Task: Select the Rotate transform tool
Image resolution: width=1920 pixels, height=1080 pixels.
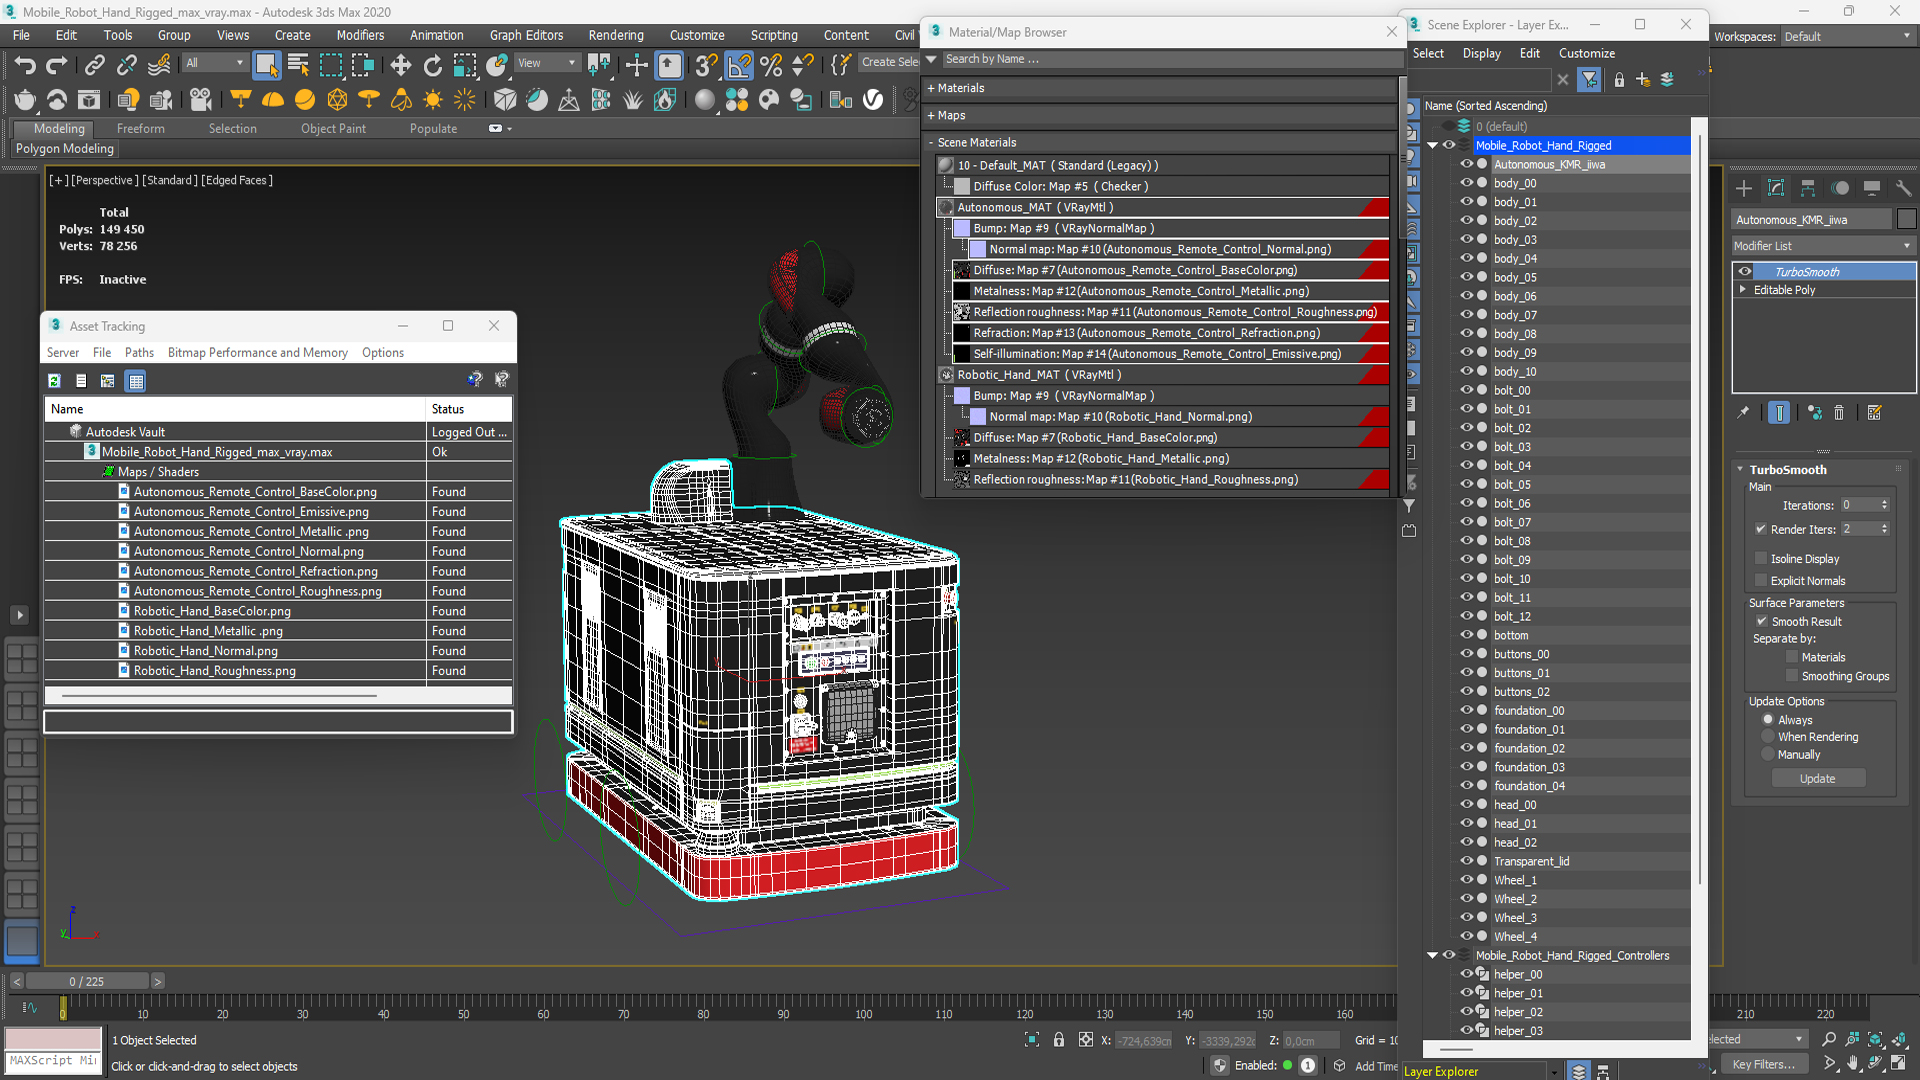Action: point(432,66)
